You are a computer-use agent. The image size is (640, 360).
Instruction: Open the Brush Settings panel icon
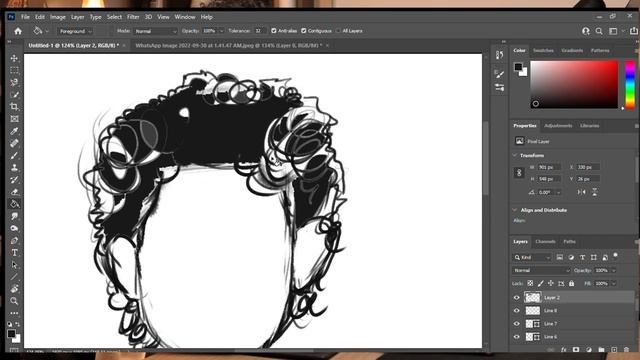[x=500, y=74]
